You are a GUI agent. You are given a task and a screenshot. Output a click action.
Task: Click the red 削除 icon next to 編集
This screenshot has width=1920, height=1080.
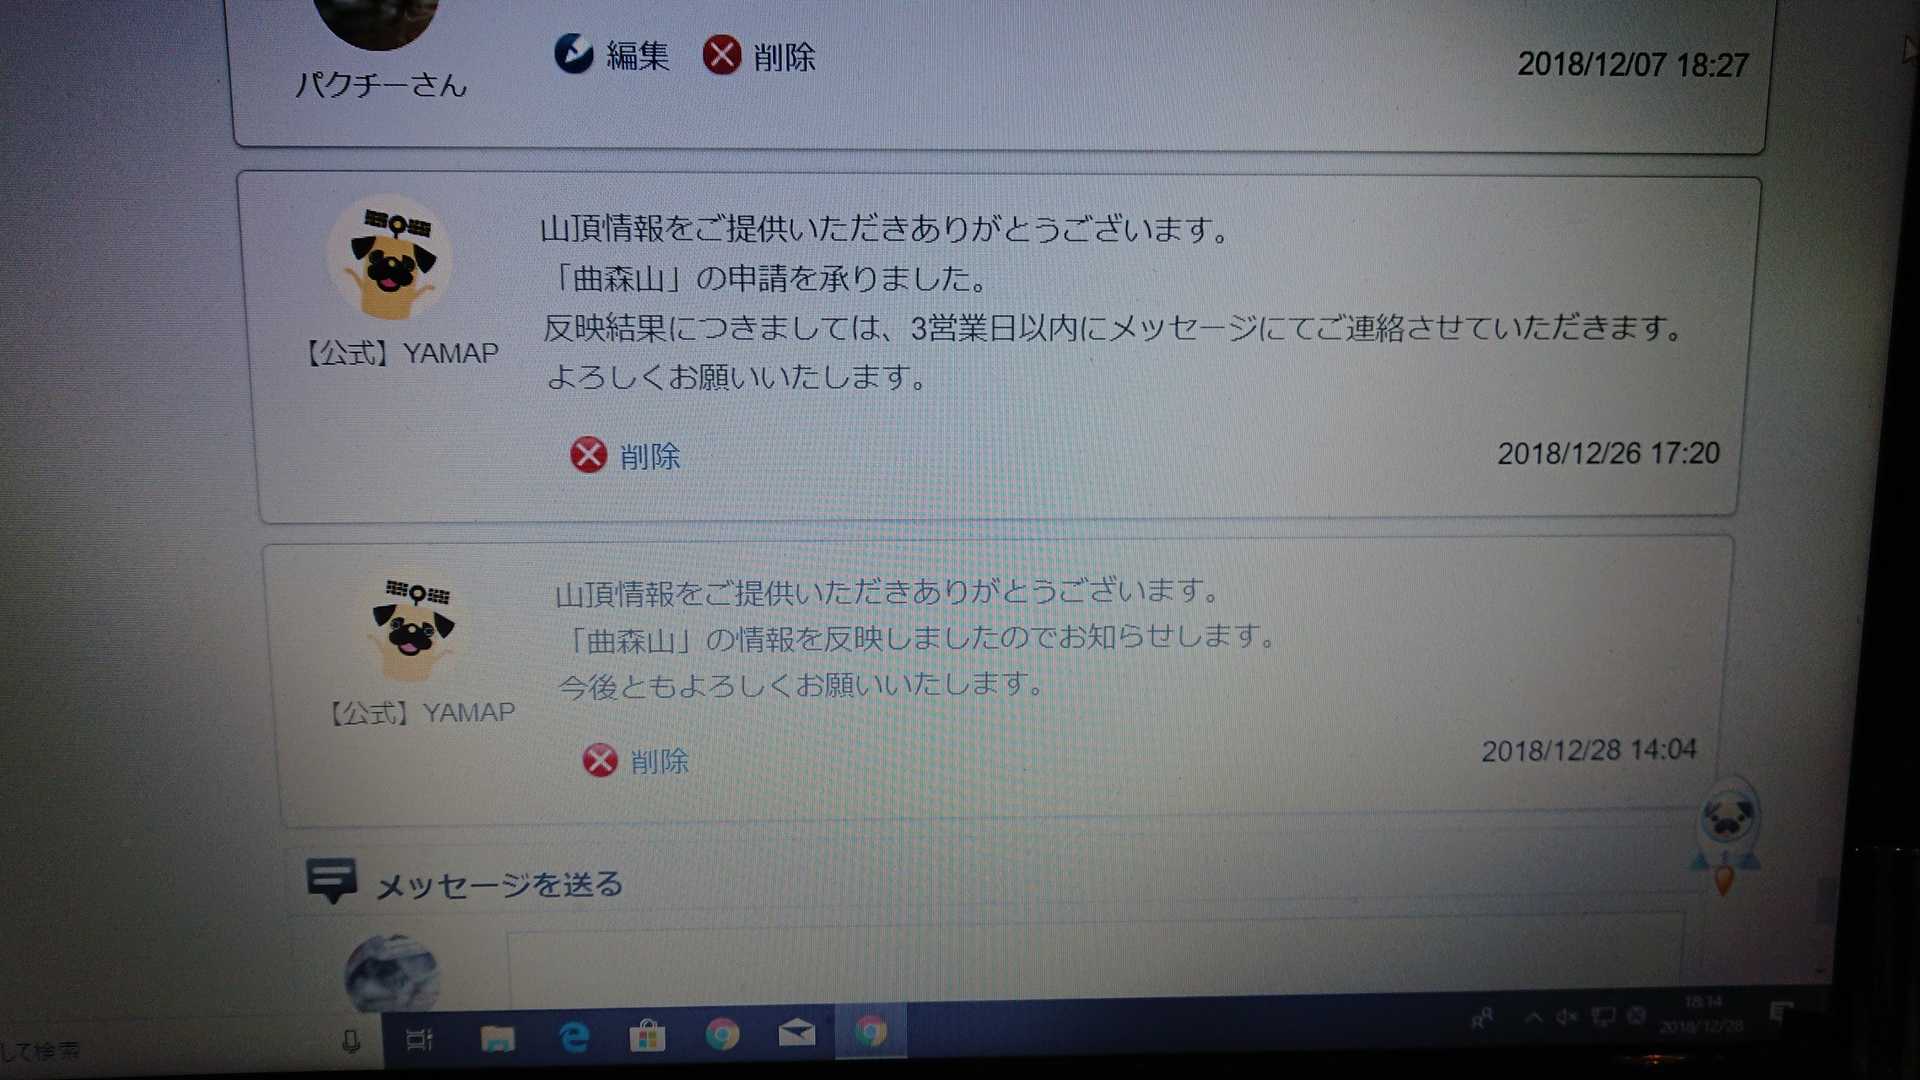pos(721,55)
